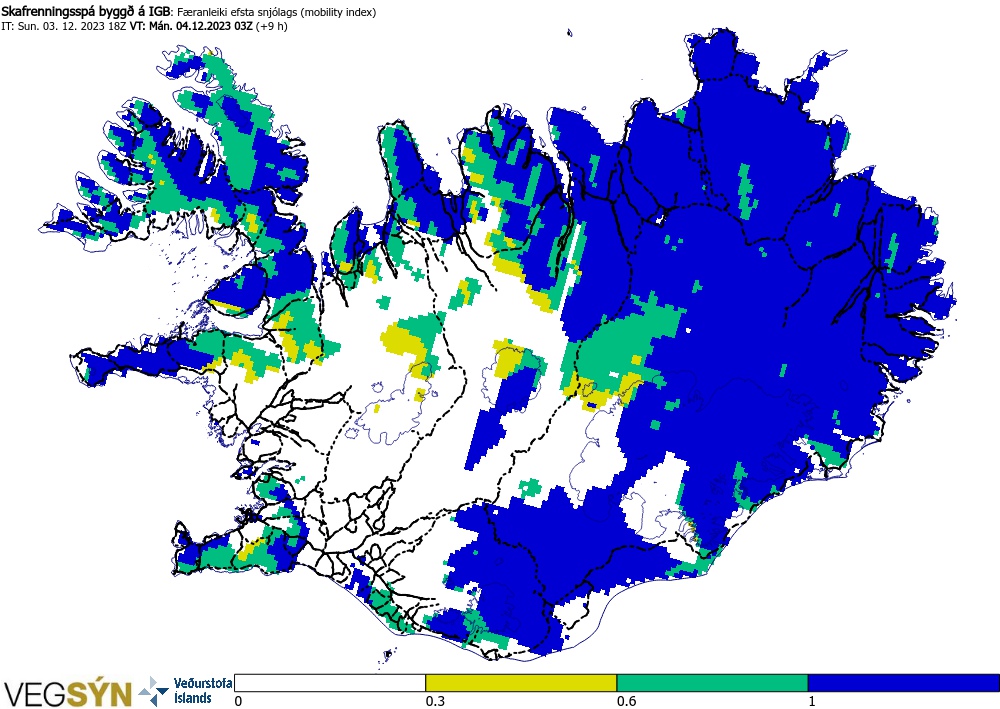This screenshot has width=1000, height=709.
Task: Click the legend value '0.3'
Action: (x=436, y=701)
